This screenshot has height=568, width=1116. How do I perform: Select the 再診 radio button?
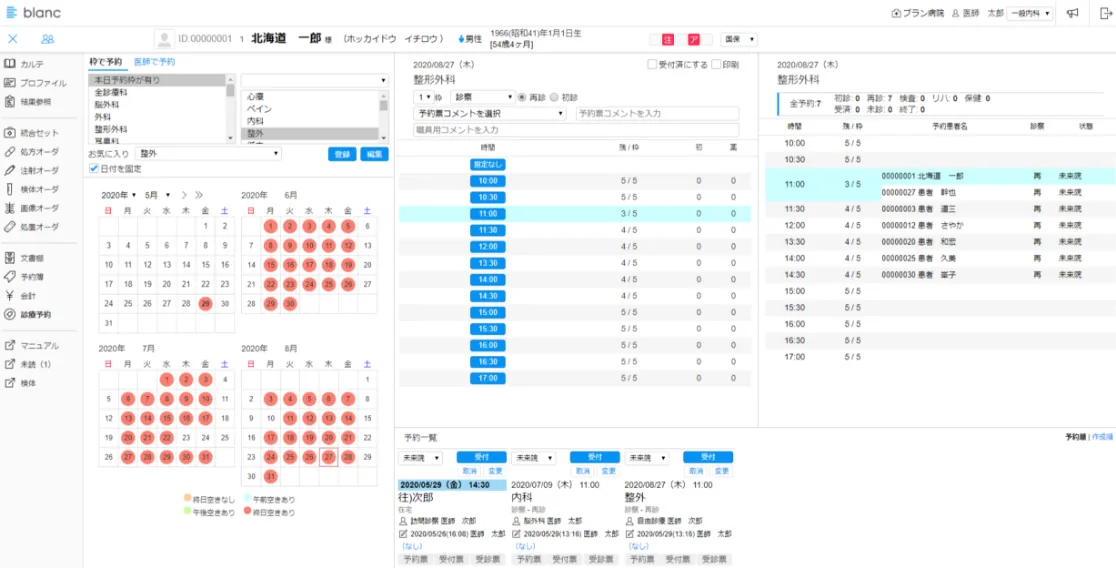pos(522,97)
